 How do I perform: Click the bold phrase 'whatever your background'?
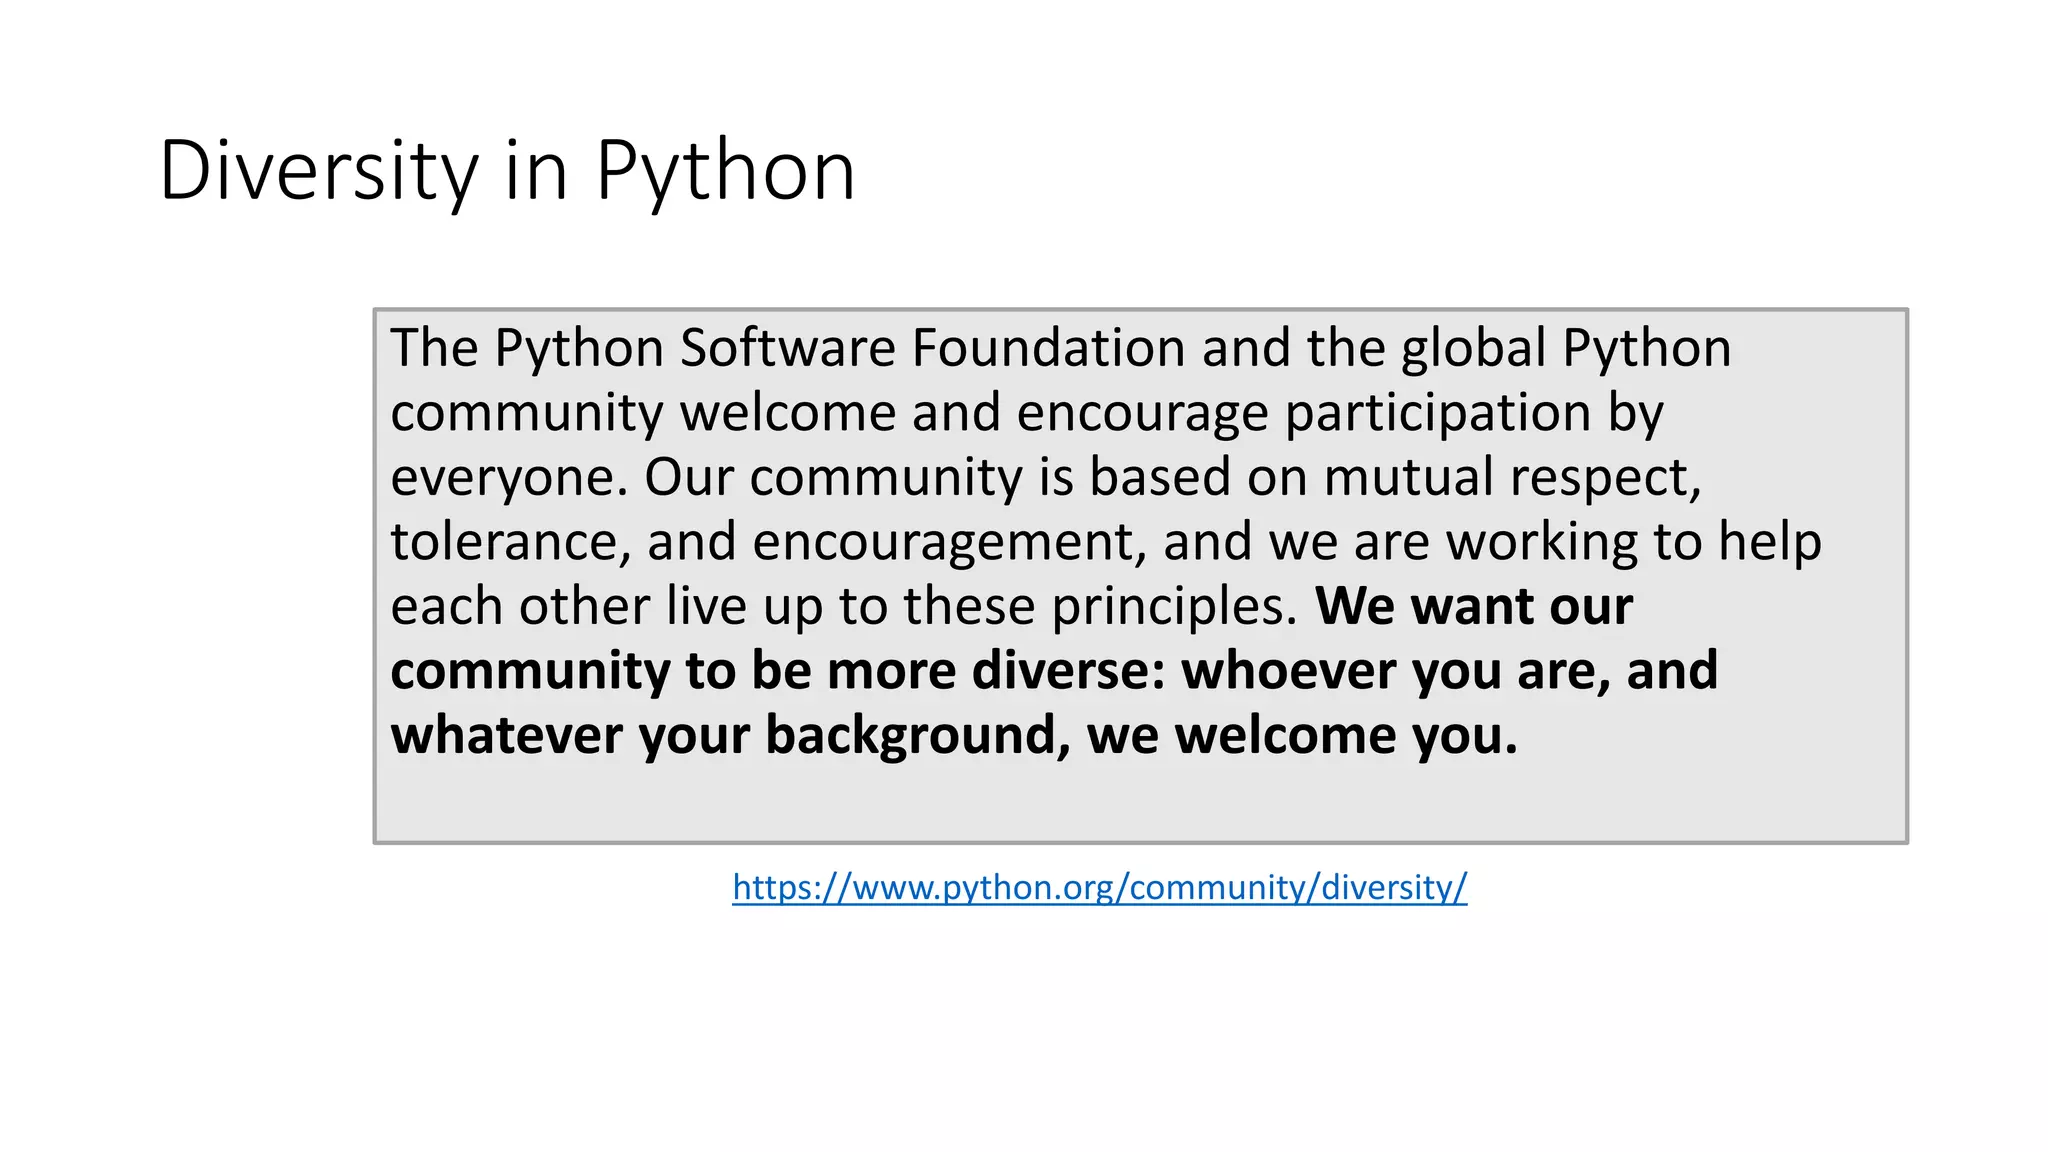click(x=722, y=735)
